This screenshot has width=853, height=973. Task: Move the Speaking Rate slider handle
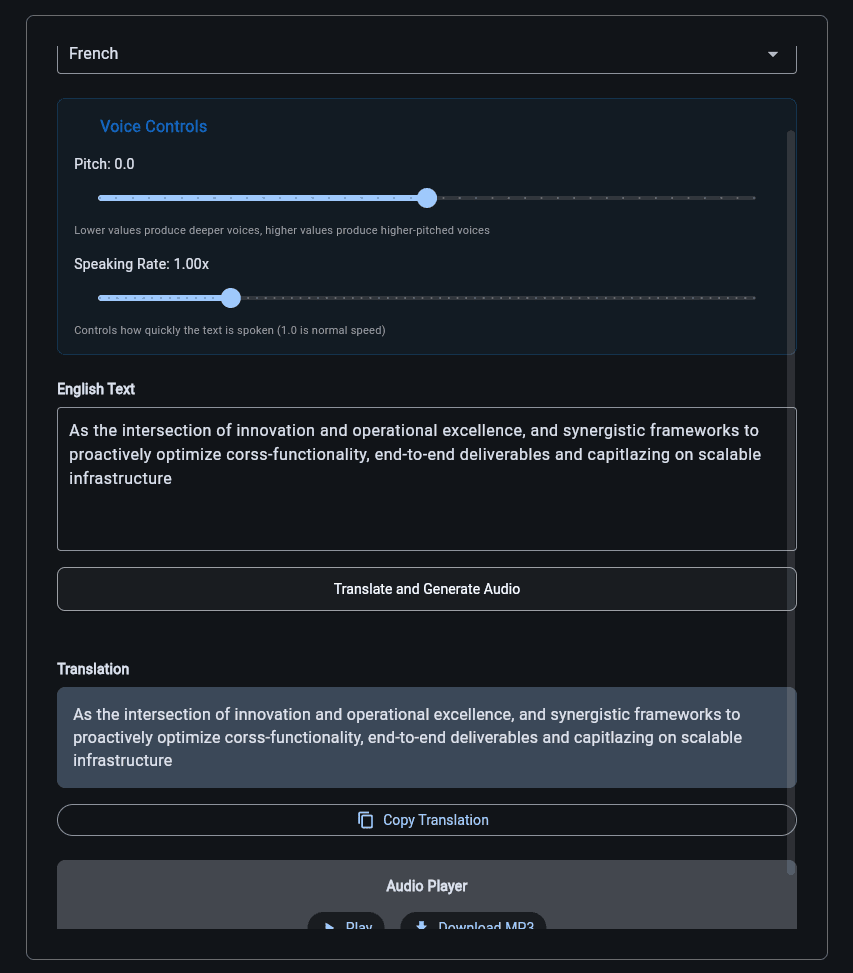pos(231,297)
